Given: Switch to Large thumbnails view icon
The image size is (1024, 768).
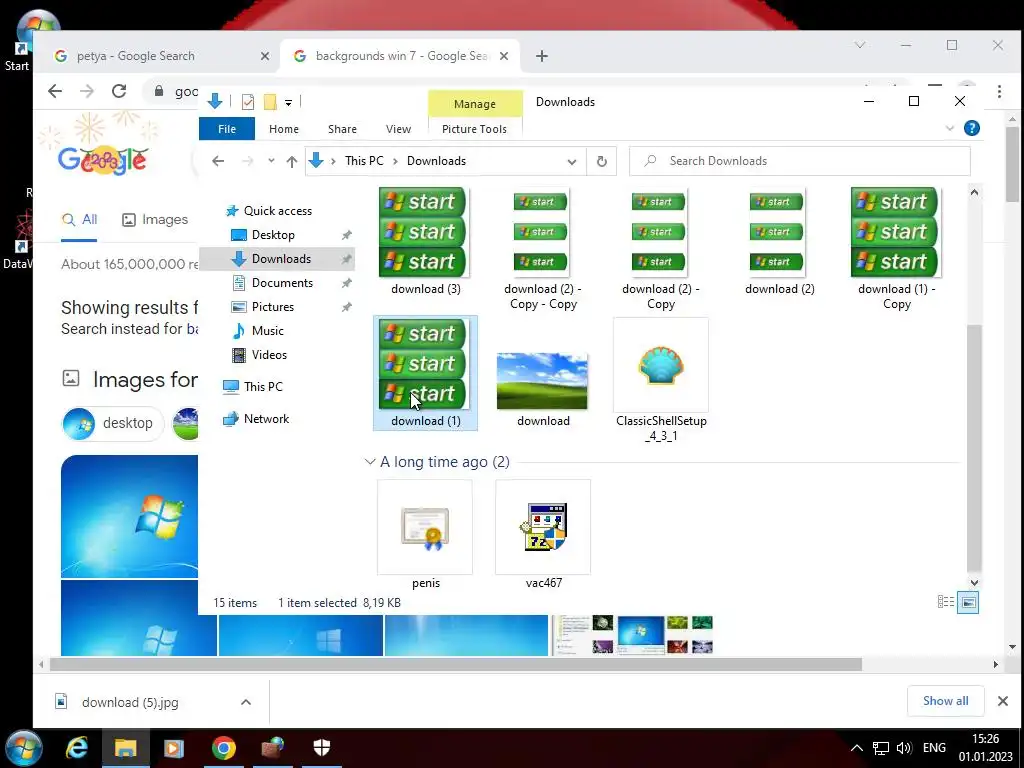Looking at the screenshot, I should click(968, 602).
